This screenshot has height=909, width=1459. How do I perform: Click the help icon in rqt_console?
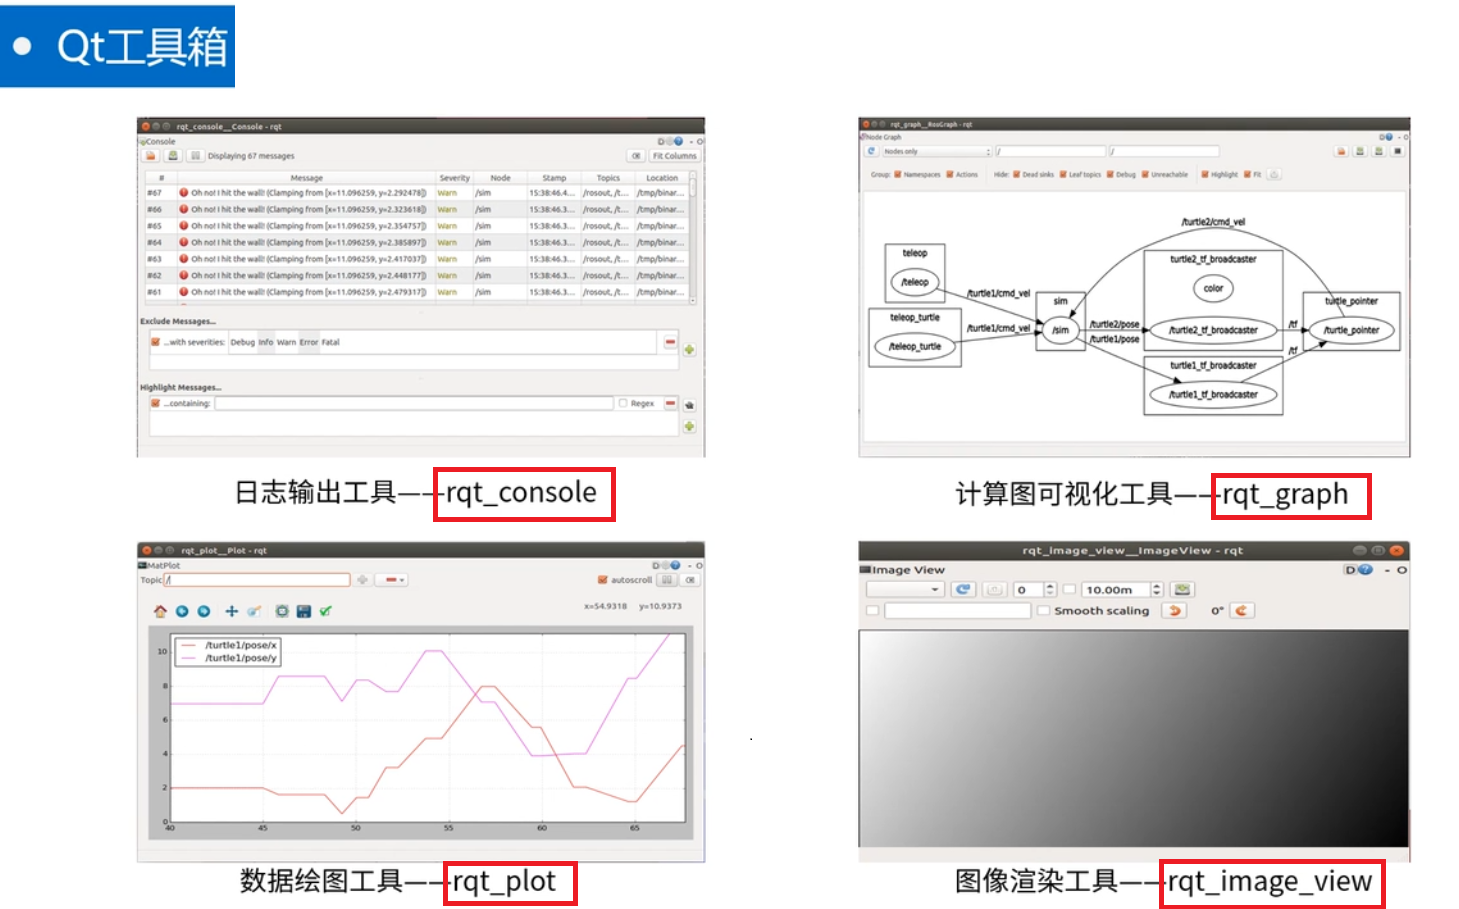[x=678, y=141]
